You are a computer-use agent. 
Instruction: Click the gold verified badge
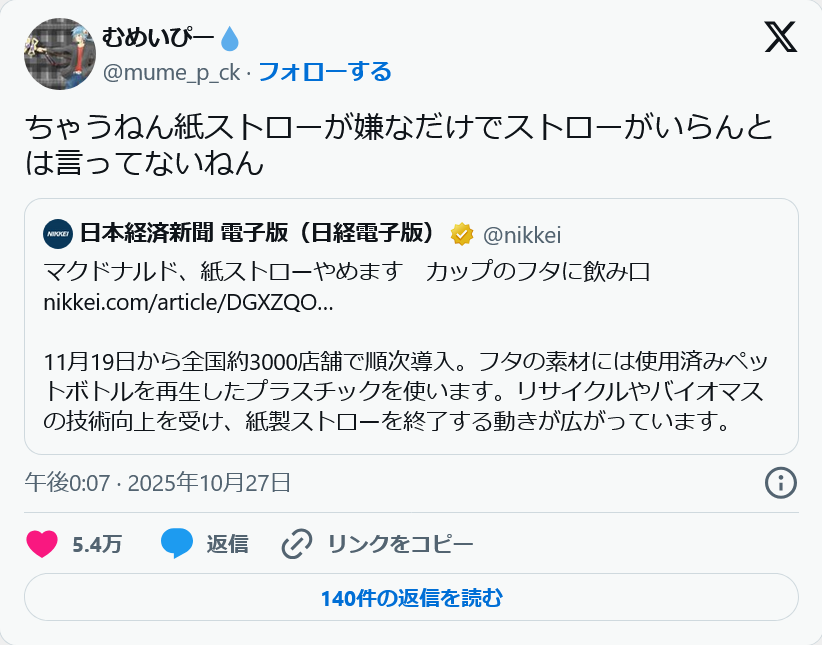(461, 234)
